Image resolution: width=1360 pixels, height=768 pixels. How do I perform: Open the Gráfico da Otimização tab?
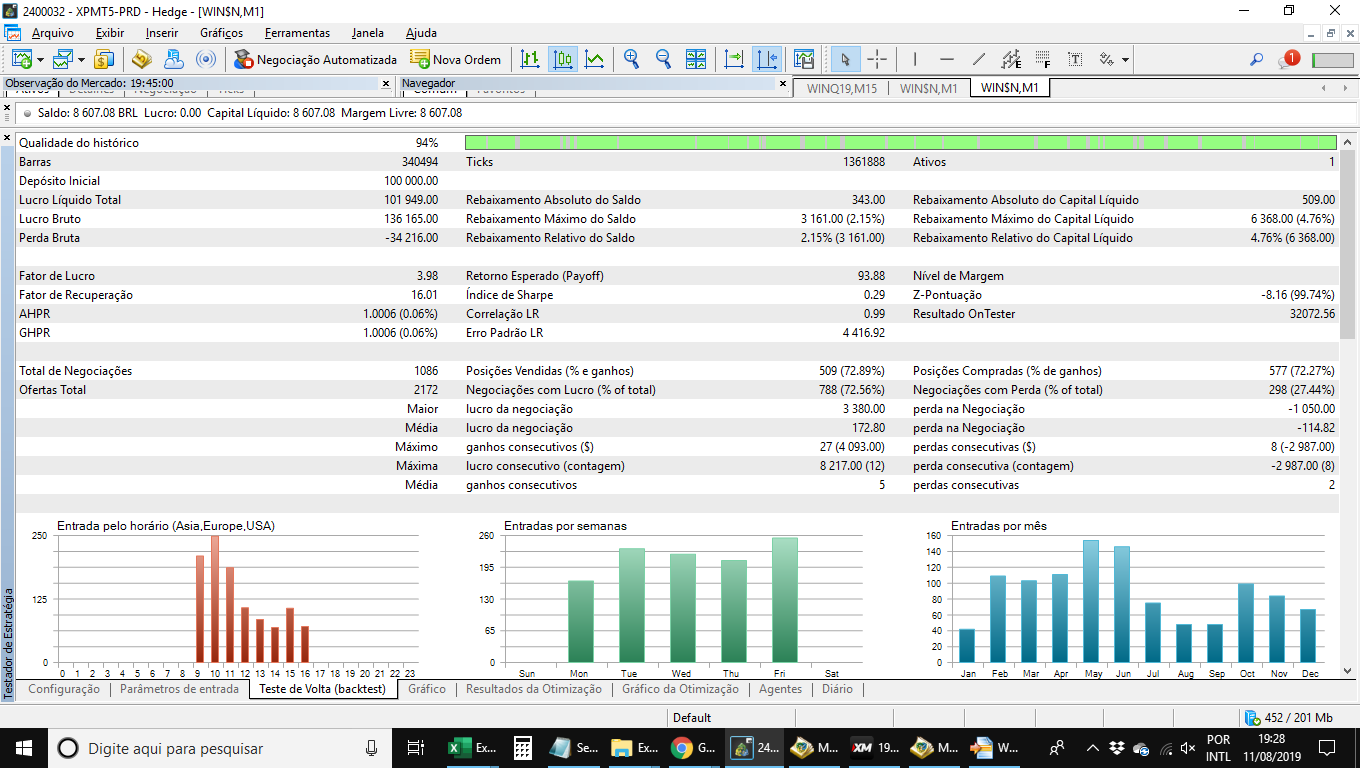[680, 689]
